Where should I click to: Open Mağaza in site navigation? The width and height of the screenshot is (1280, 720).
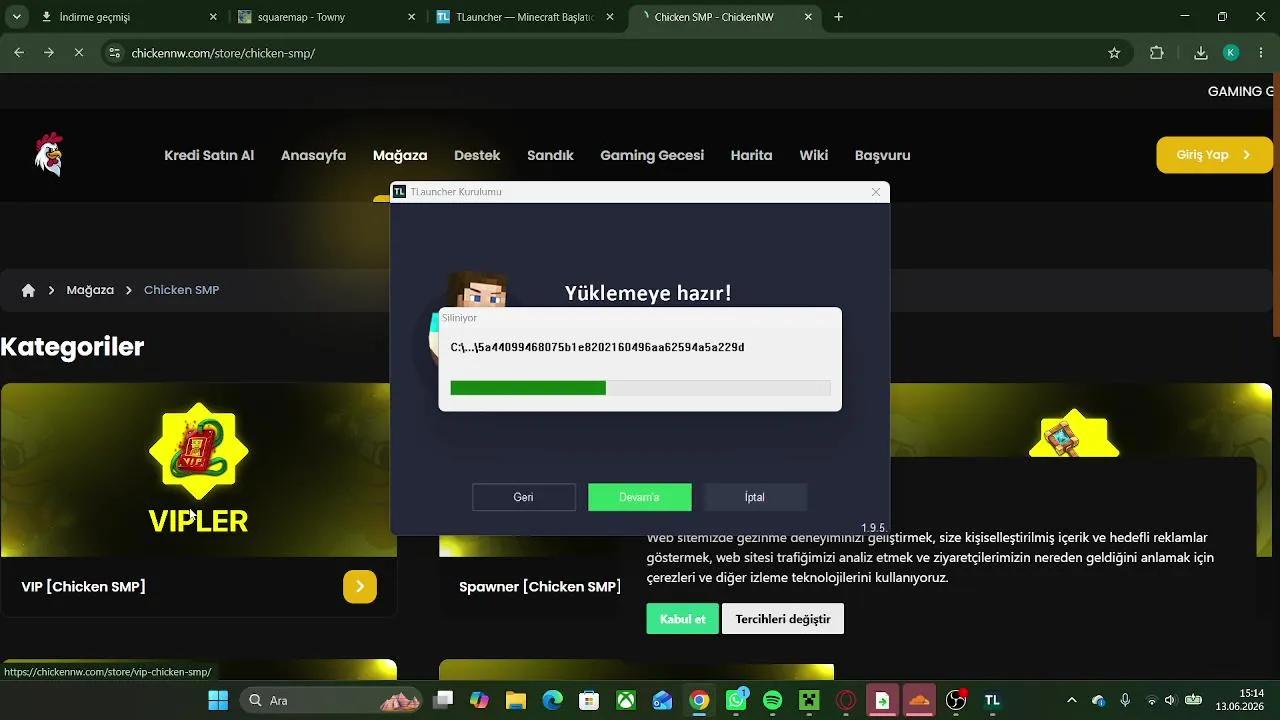tap(400, 155)
